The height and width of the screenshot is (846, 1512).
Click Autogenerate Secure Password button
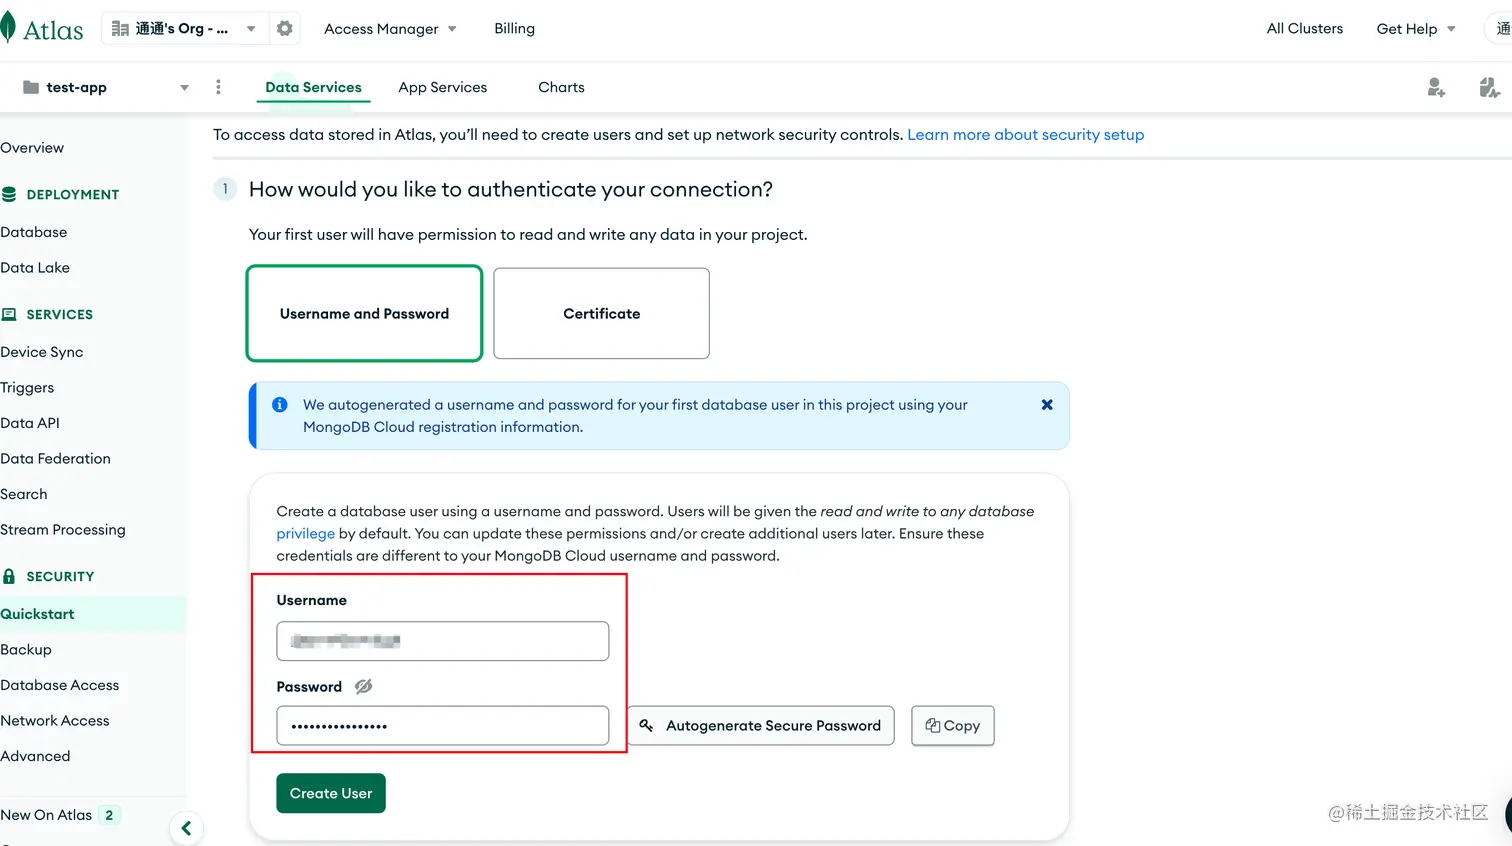[x=761, y=726]
